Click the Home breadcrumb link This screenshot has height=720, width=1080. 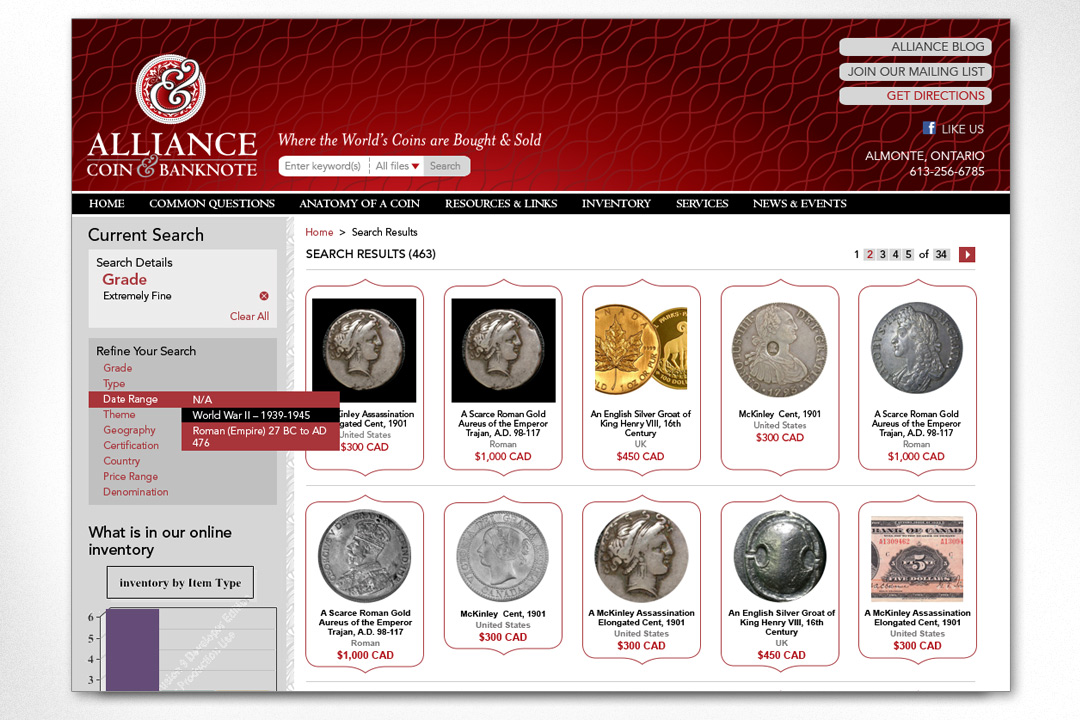[x=319, y=232]
